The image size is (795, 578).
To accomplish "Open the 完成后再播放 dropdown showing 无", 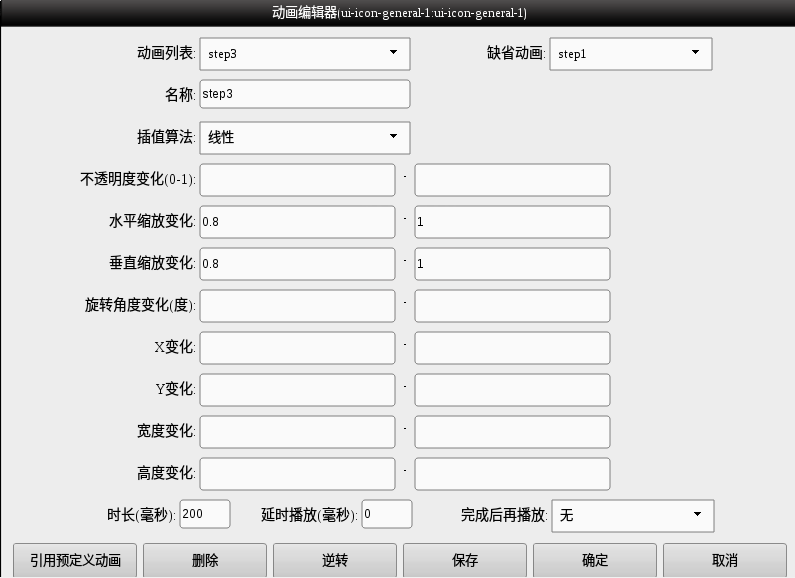I will (x=633, y=516).
